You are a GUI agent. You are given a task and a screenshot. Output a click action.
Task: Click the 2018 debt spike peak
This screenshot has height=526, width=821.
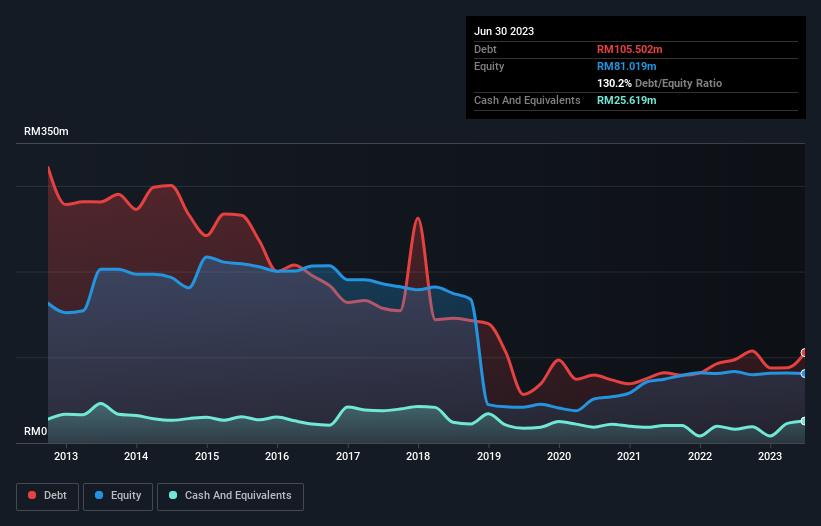pos(417,218)
